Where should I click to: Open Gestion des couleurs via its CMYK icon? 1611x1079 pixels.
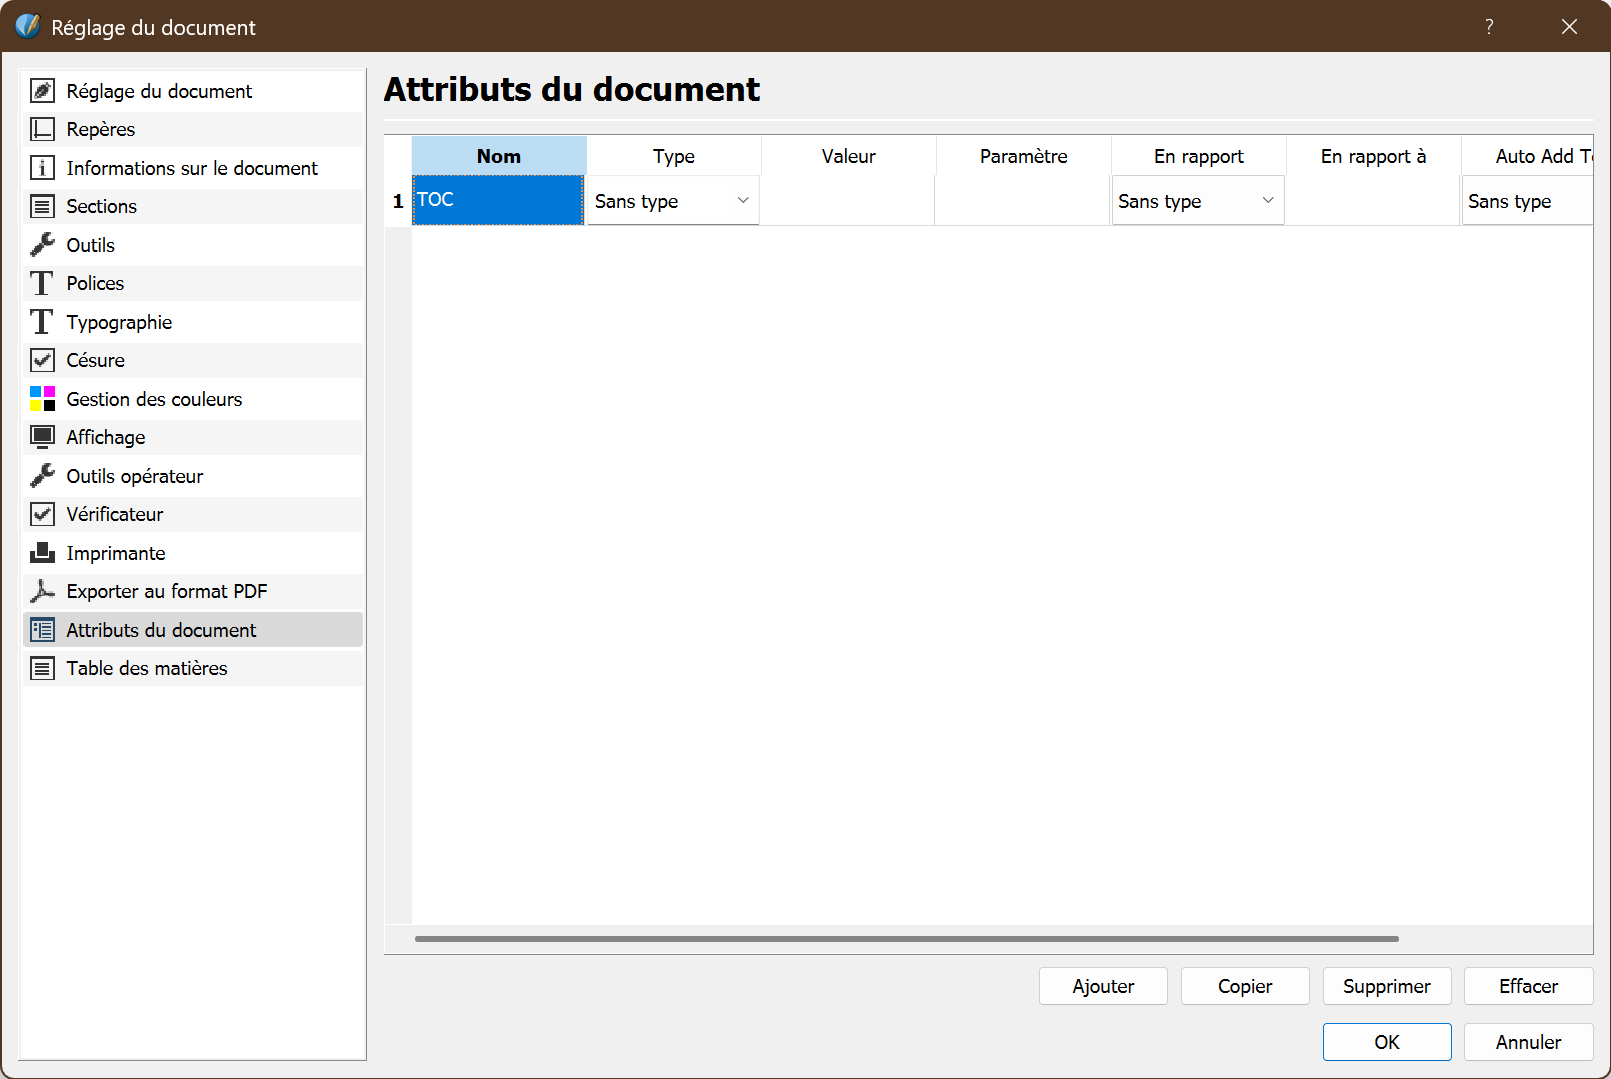pos(43,398)
